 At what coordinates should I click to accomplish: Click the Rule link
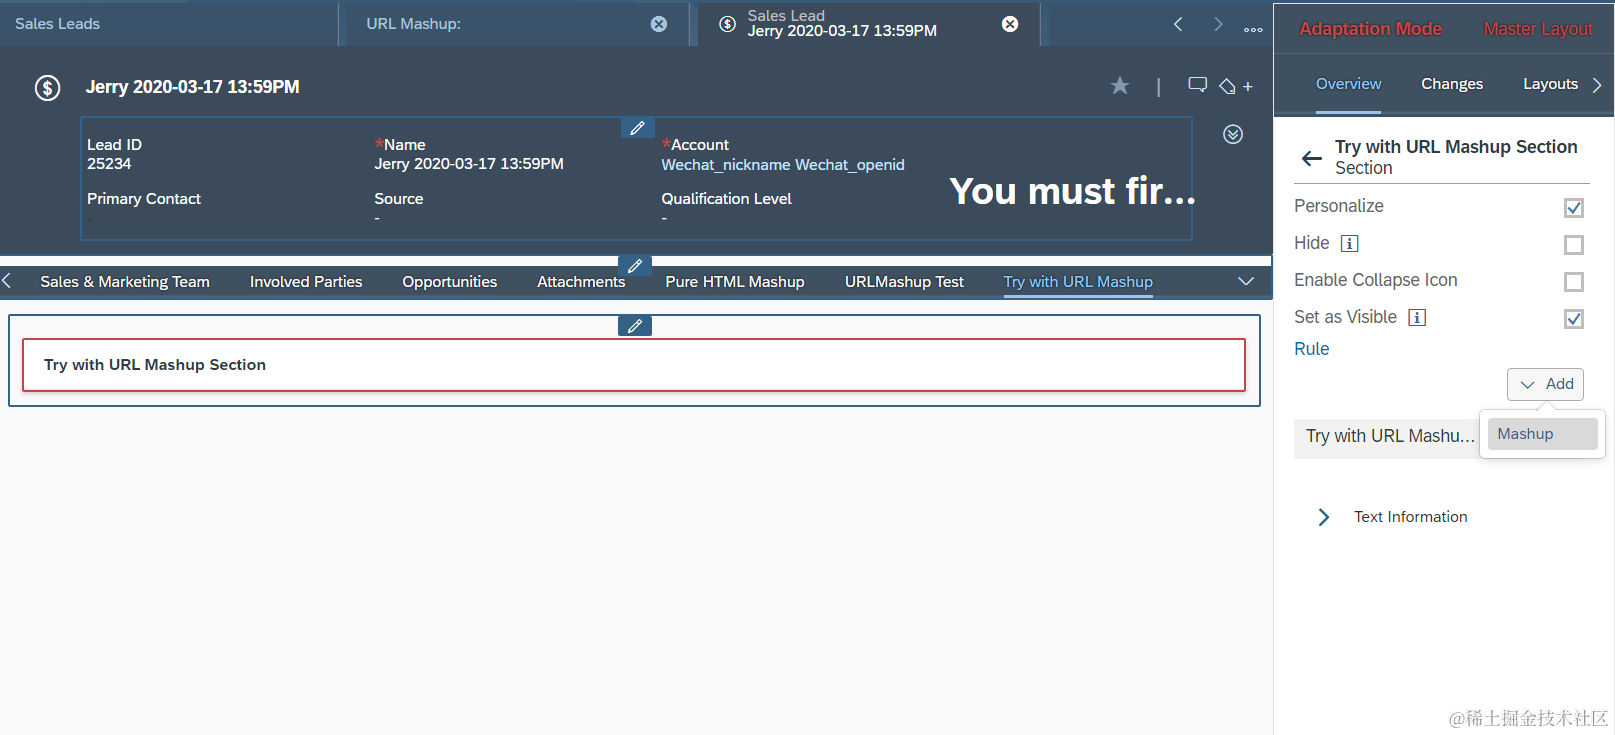pos(1311,349)
